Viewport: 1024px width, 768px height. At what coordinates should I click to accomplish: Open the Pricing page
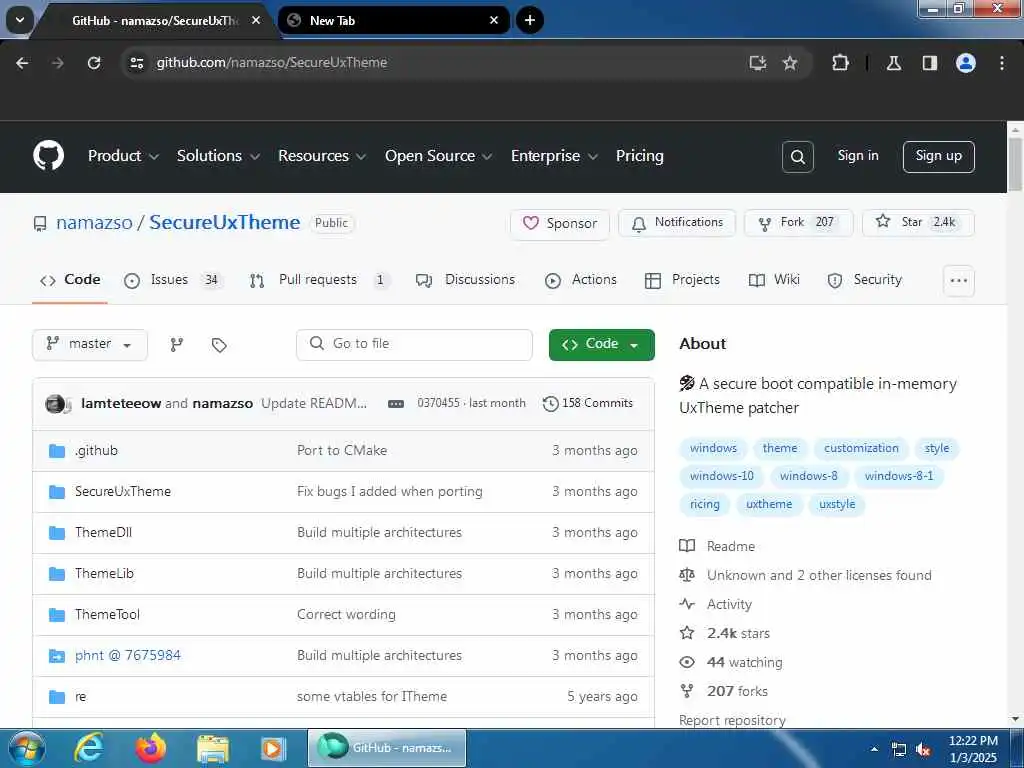pyautogui.click(x=639, y=156)
